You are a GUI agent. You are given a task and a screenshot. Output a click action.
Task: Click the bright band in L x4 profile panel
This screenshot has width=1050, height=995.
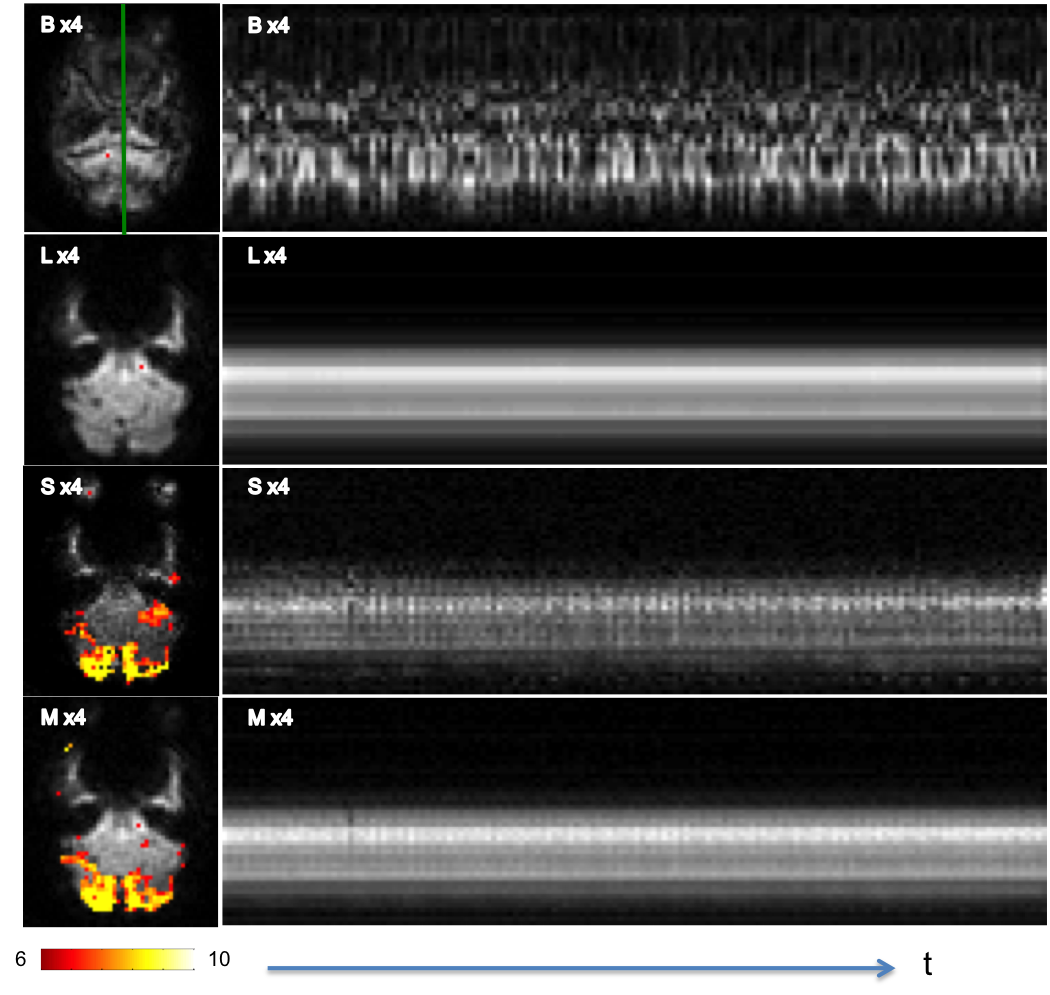[x=635, y=375]
